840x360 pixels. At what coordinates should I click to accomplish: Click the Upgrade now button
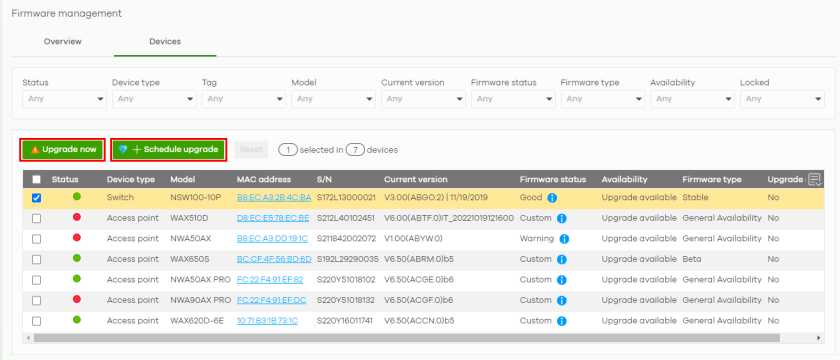tap(63, 149)
